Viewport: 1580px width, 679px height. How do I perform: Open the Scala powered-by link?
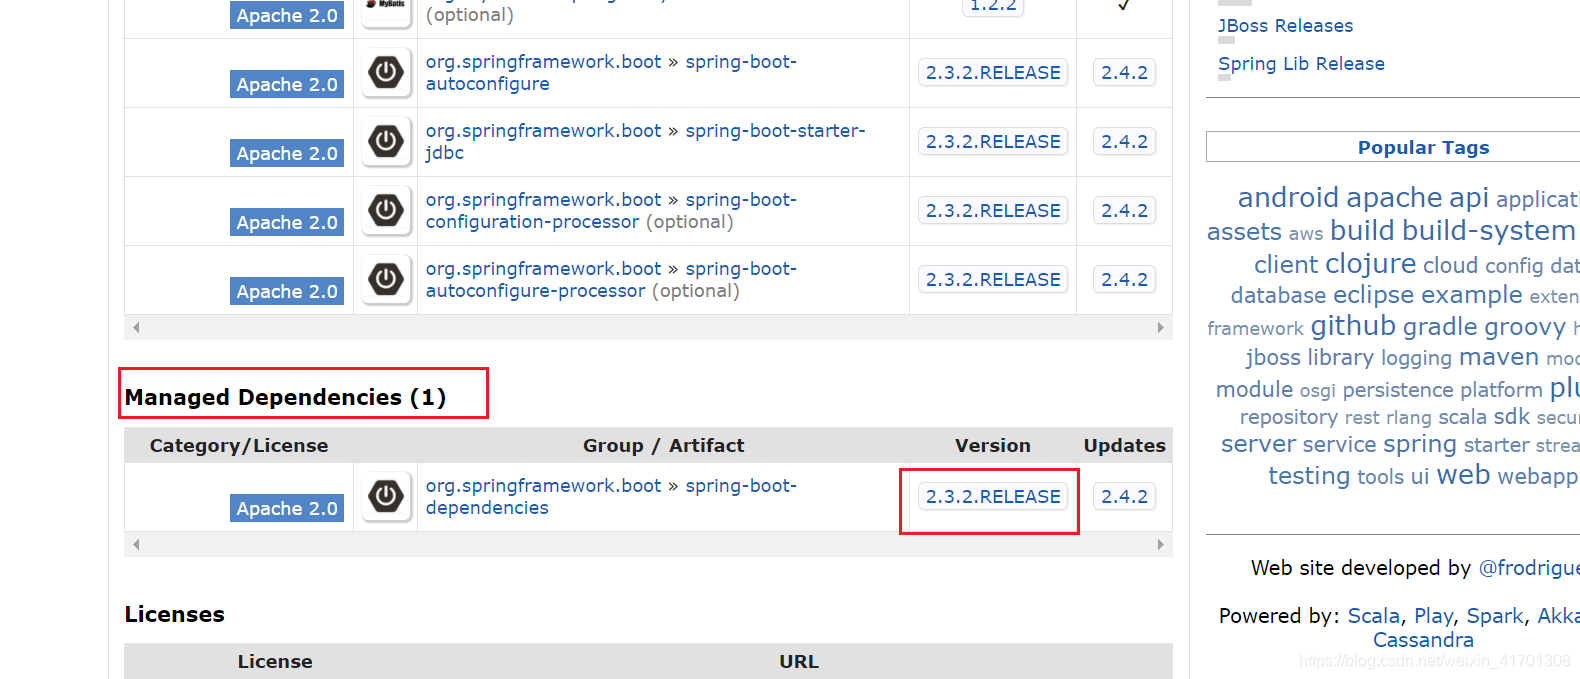[x=1373, y=616]
